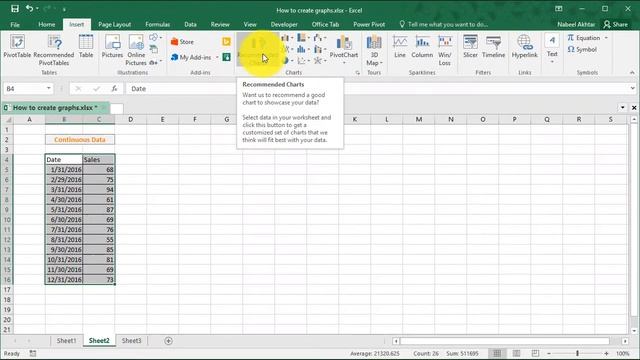
Task: Open the Text group dropdown
Action: (552, 49)
